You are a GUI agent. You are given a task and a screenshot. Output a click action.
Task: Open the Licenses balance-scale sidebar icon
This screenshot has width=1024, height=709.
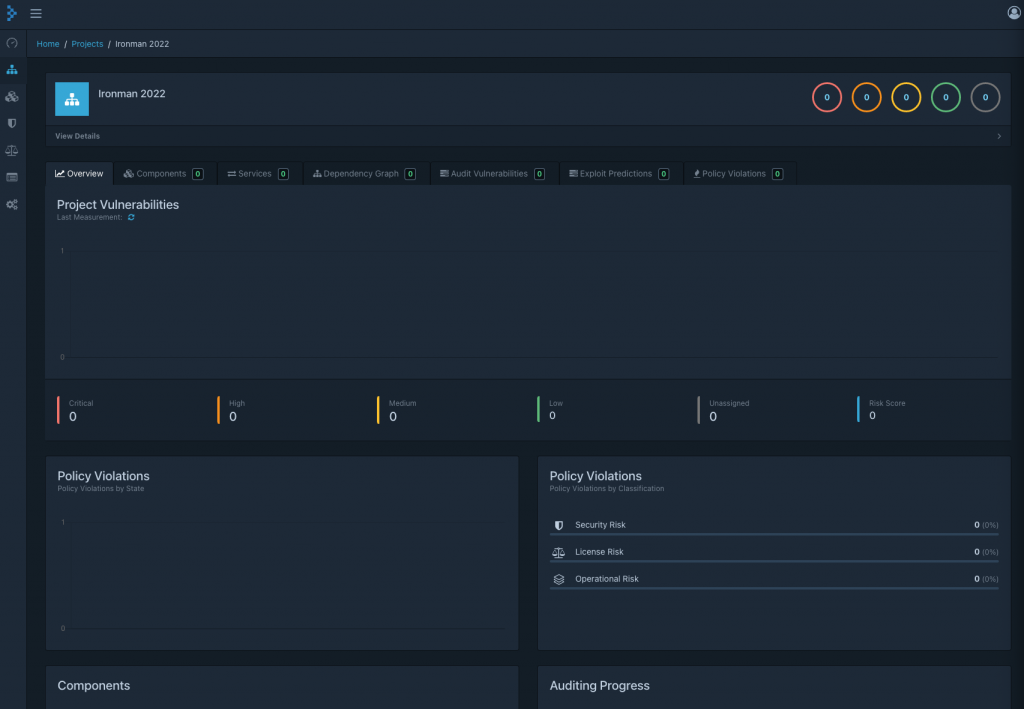click(12, 150)
